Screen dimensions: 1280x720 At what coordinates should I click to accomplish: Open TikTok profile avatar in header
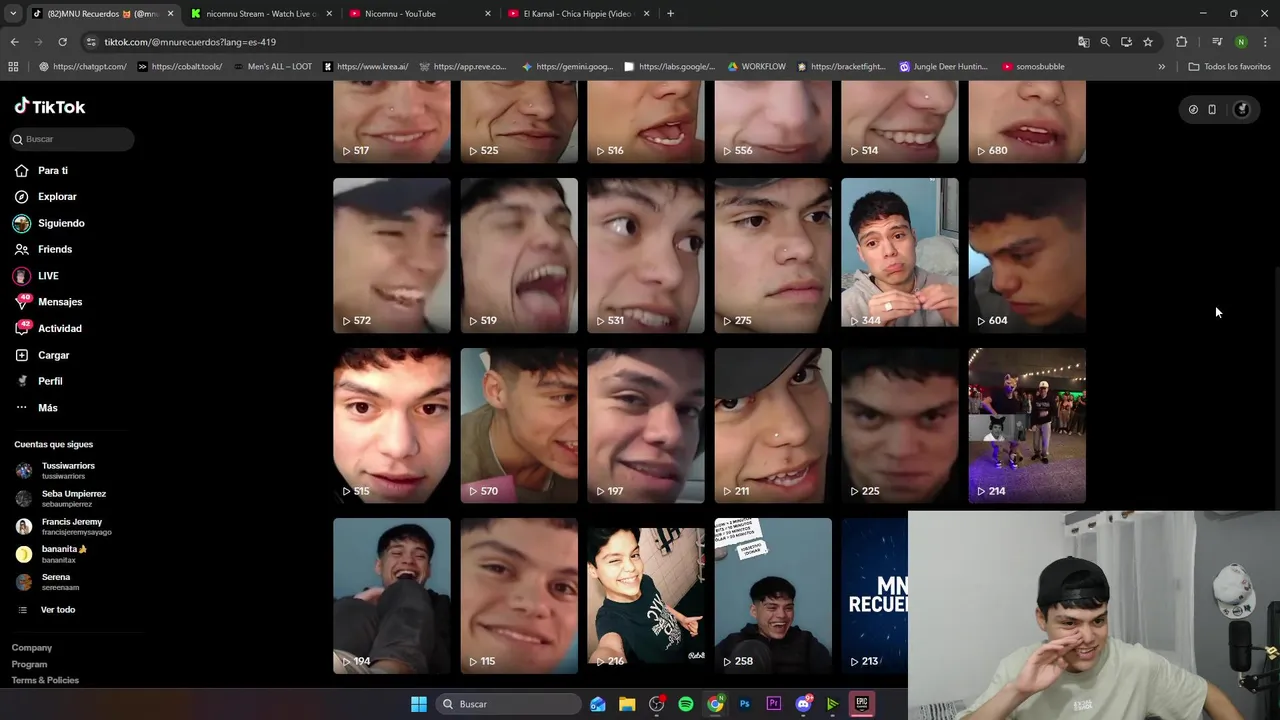pos(1242,110)
